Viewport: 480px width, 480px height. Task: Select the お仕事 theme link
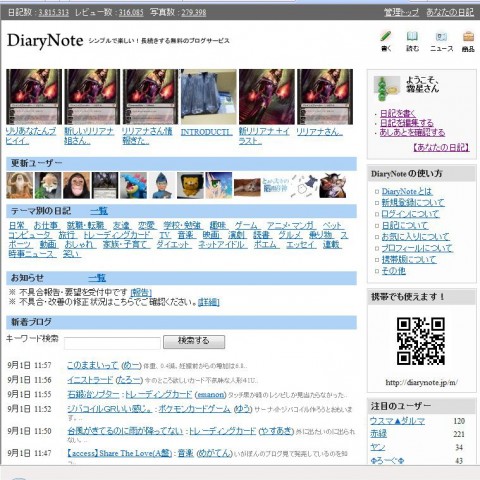46,226
